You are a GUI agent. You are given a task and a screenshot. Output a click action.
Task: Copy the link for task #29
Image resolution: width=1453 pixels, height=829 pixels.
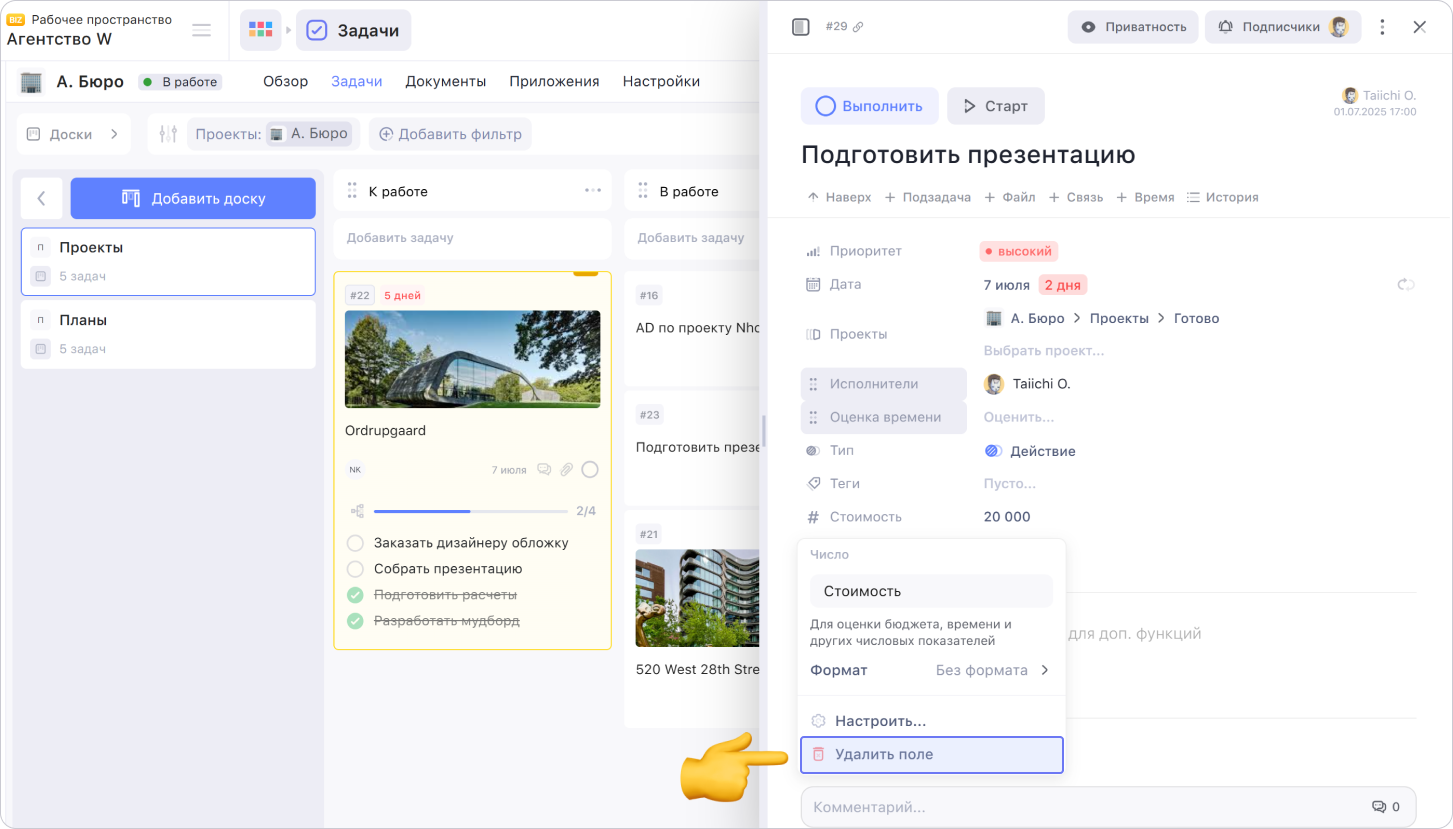point(858,27)
